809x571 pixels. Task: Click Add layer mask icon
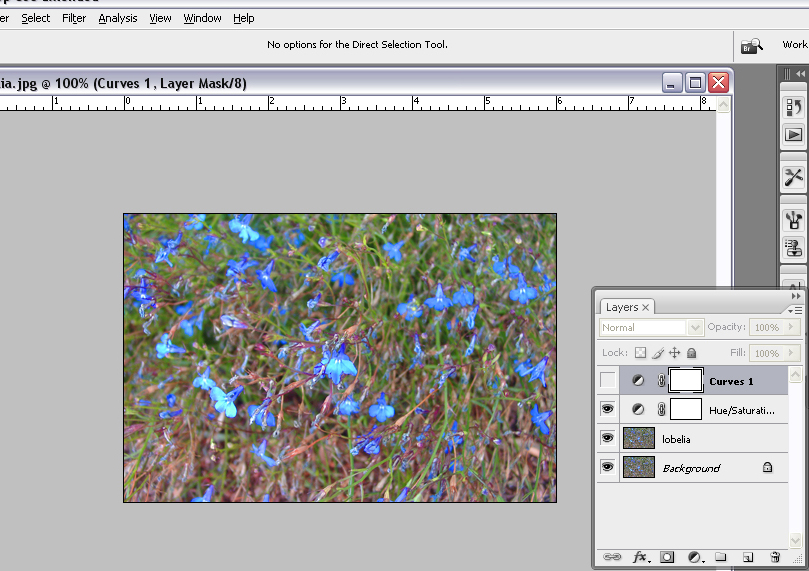click(667, 557)
